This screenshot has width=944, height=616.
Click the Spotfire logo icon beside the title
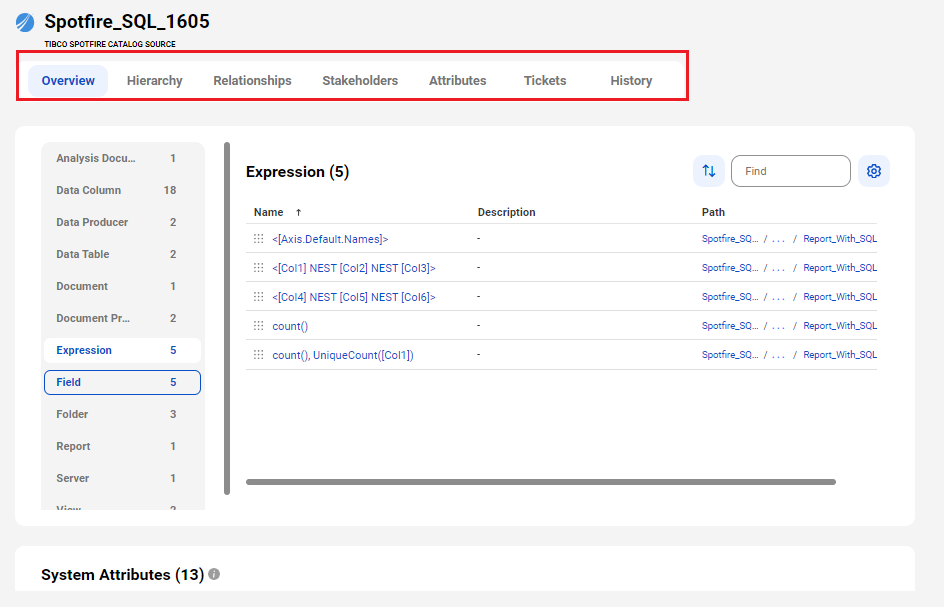tap(25, 22)
